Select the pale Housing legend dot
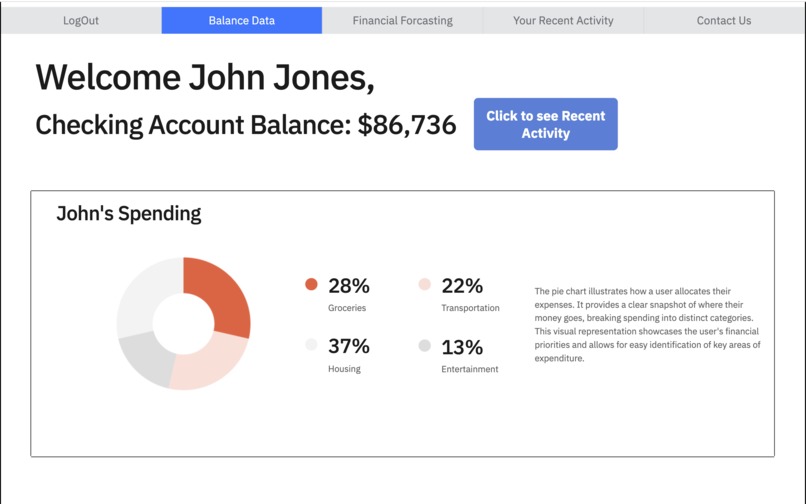Screen dimensions: 806x504 click(311, 345)
